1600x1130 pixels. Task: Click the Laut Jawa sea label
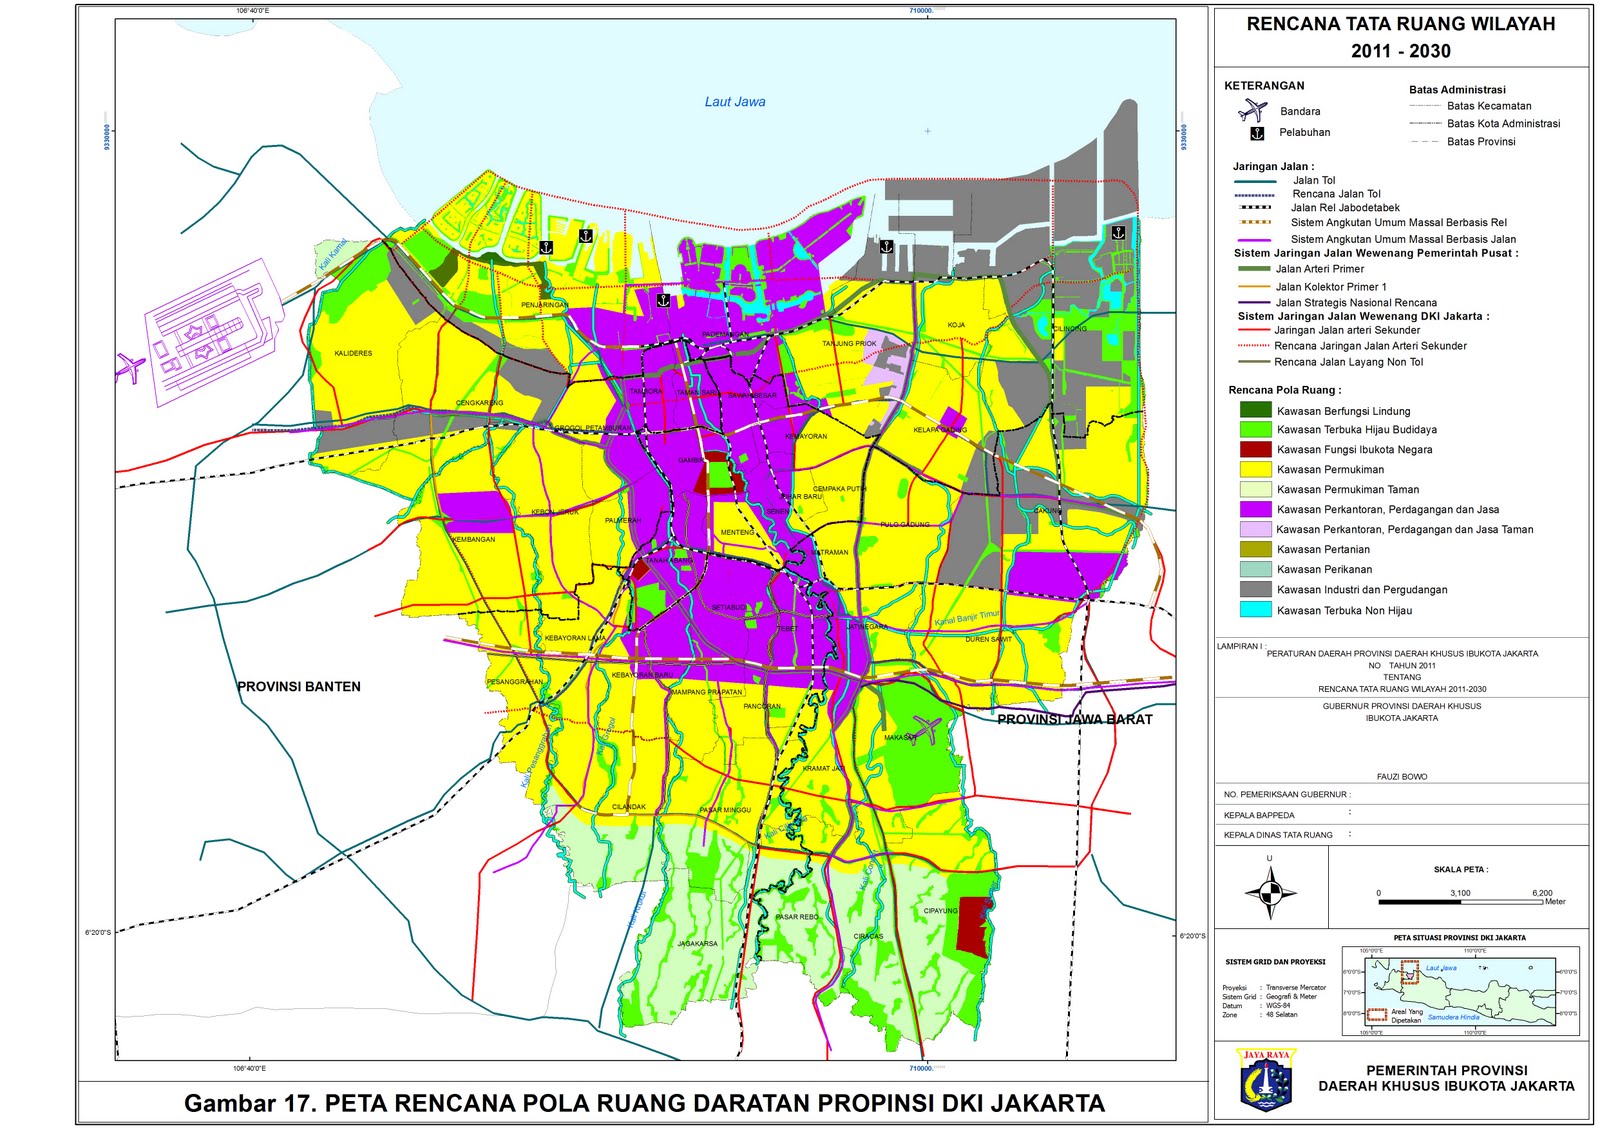pos(735,102)
